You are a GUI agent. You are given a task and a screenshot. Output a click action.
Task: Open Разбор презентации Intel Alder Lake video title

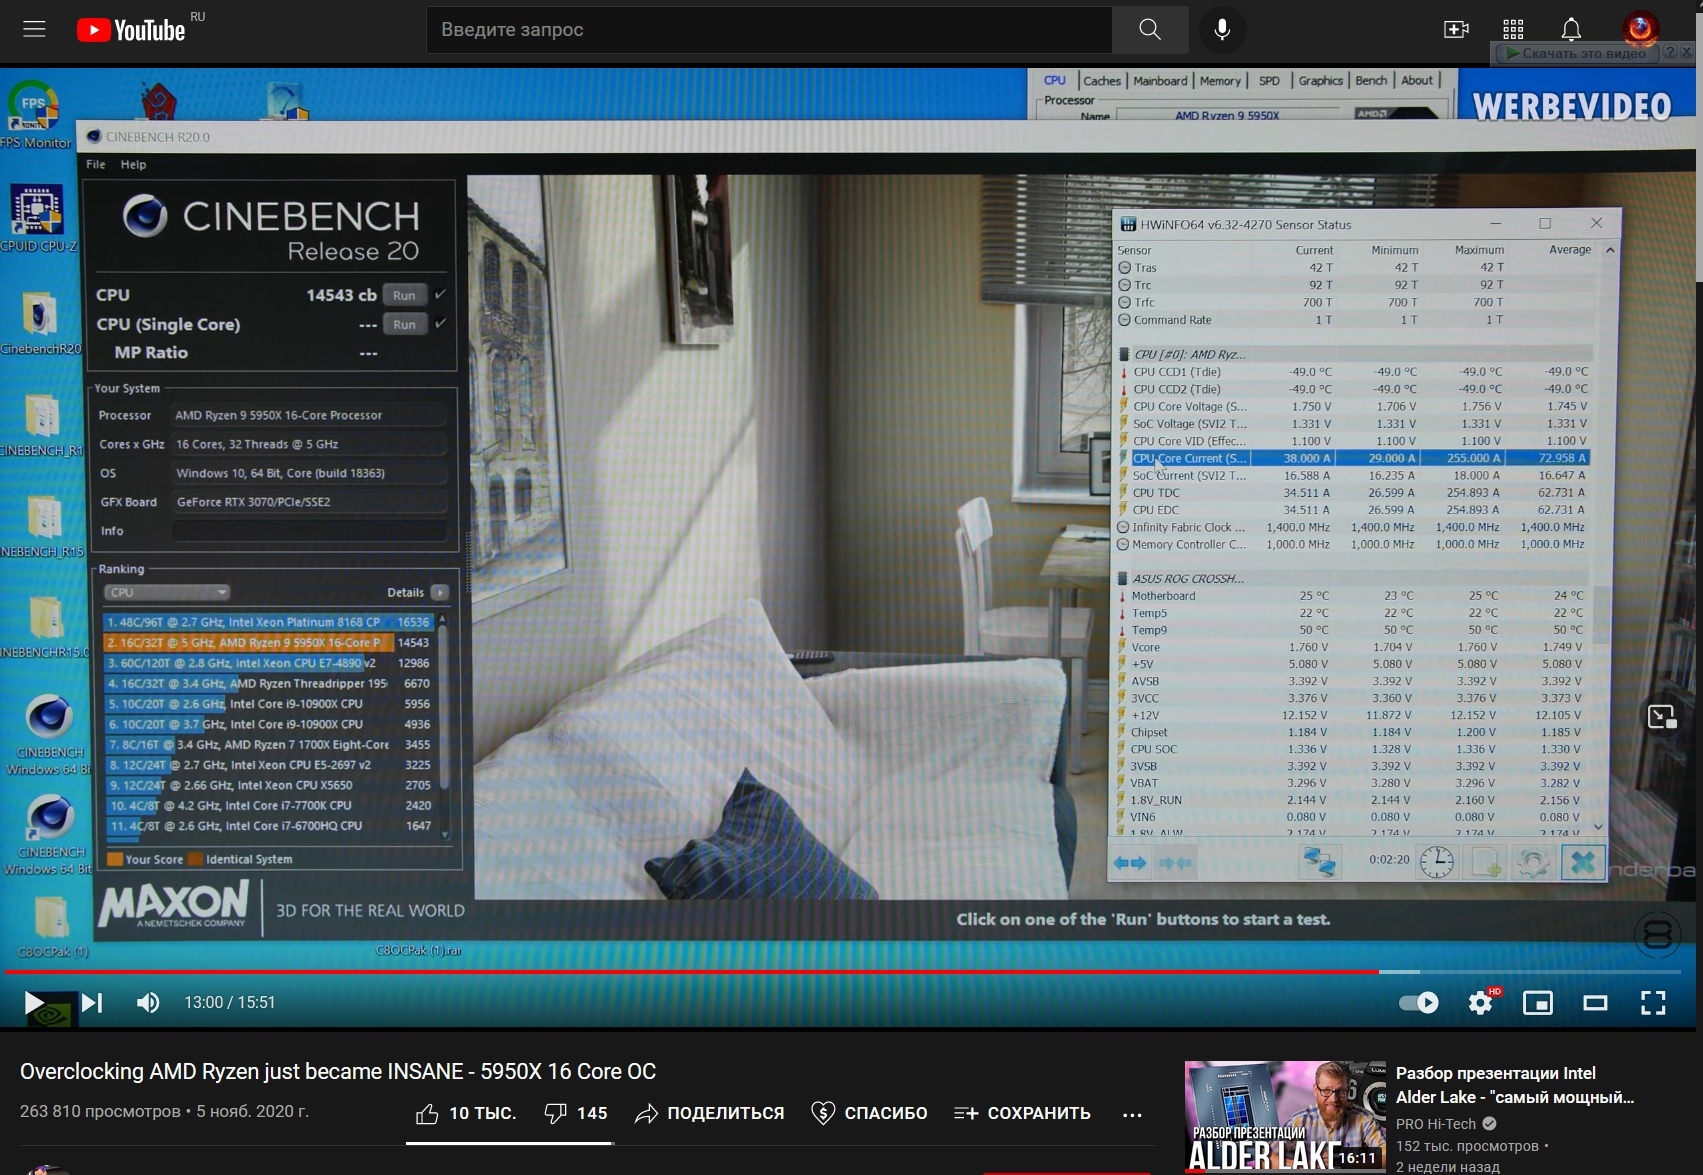(1515, 1085)
